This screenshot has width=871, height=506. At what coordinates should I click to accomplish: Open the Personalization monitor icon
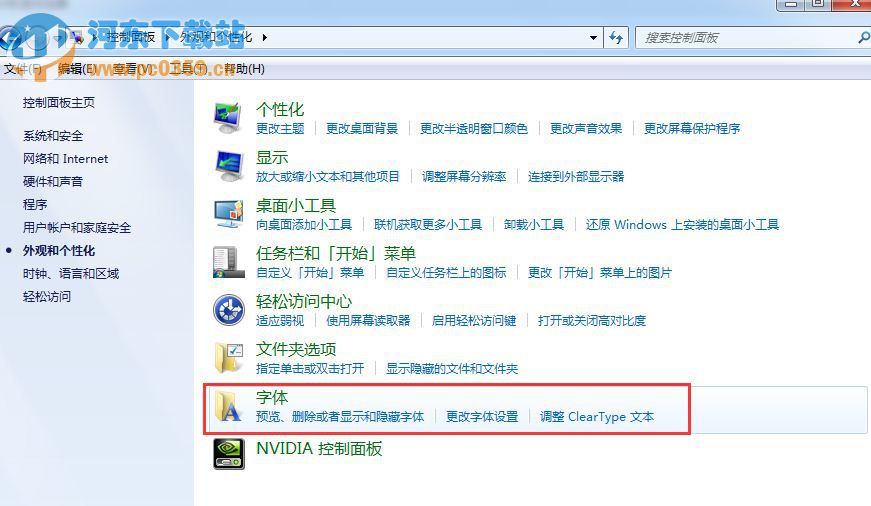(228, 117)
